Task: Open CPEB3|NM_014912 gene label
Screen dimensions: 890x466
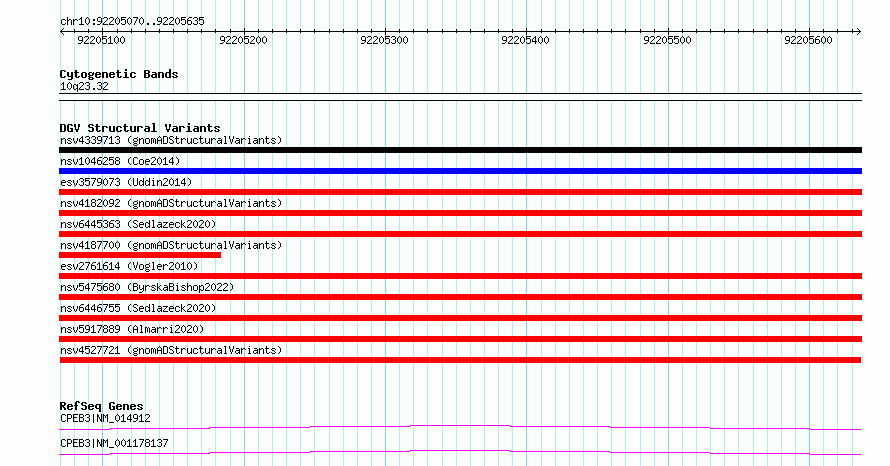Action: coord(105,418)
